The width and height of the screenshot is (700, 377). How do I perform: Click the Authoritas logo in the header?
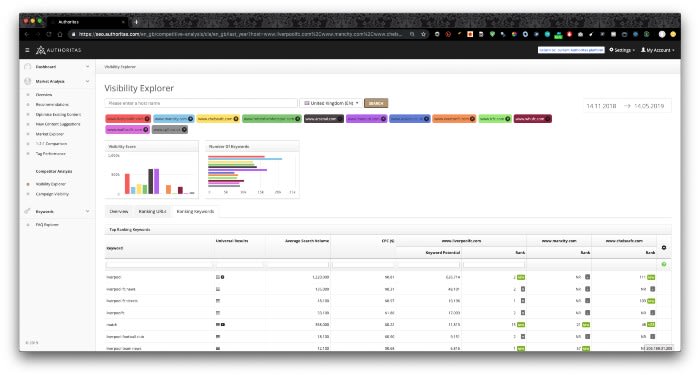click(58, 50)
